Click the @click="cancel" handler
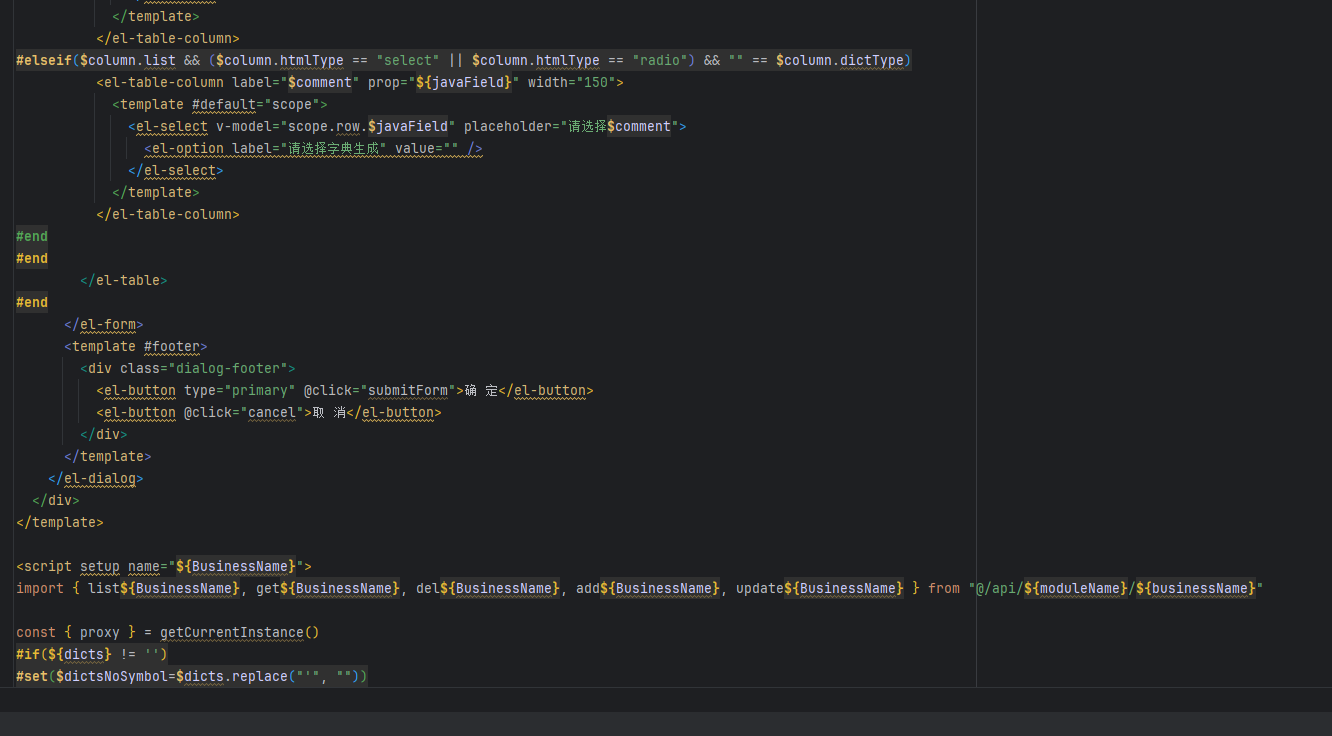Viewport: 1332px width, 736px height. pos(244,413)
